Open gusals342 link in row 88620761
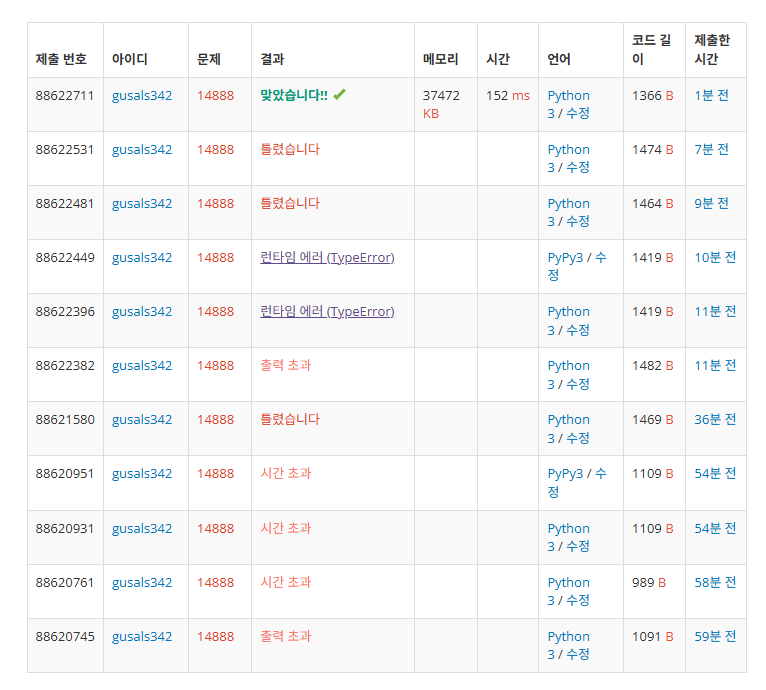The height and width of the screenshot is (690, 766). pyautogui.click(x=142, y=582)
